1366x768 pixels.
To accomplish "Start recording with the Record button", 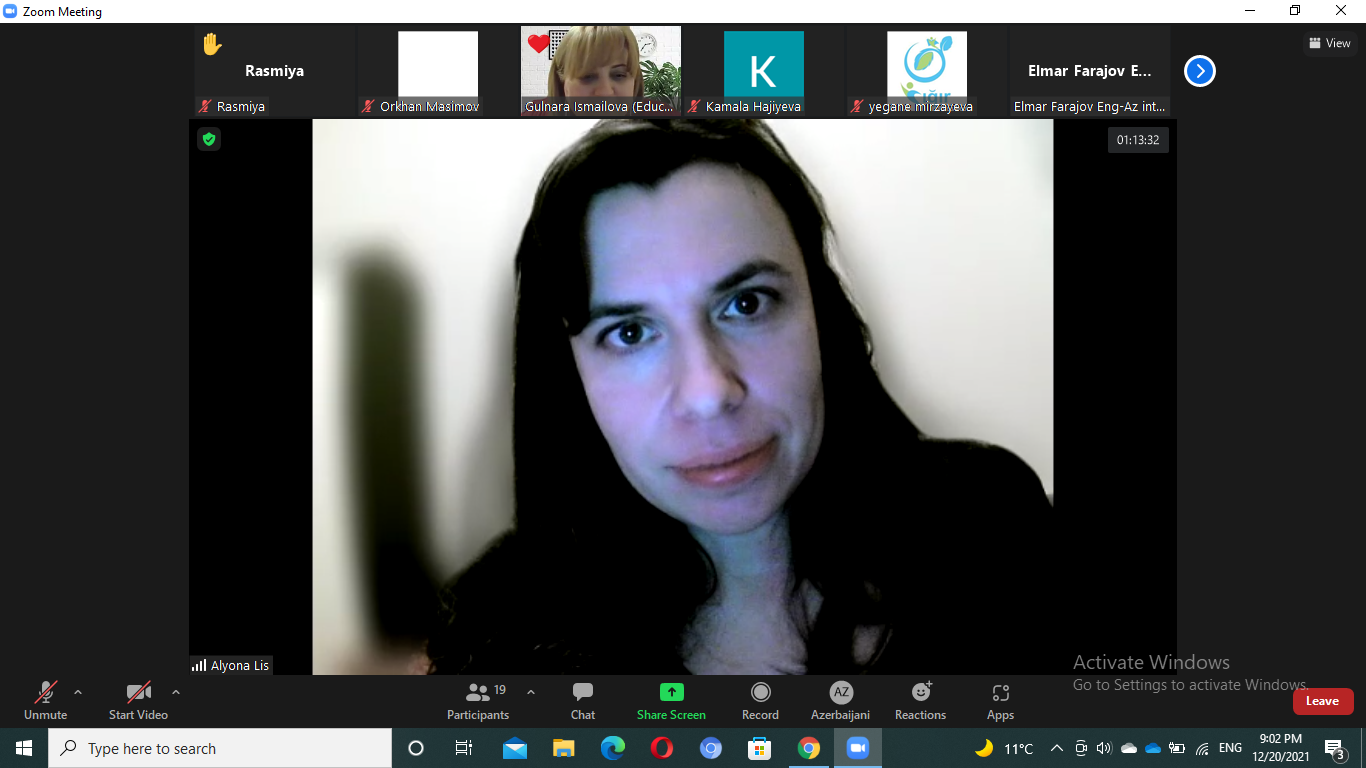I will [x=760, y=700].
